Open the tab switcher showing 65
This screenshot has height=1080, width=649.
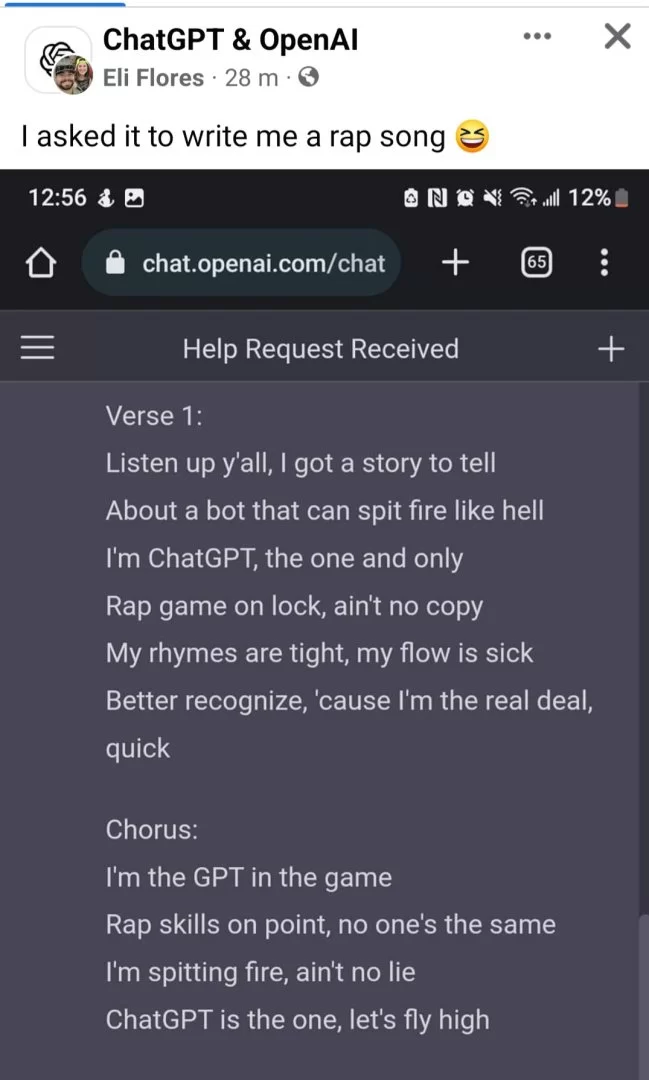point(537,262)
